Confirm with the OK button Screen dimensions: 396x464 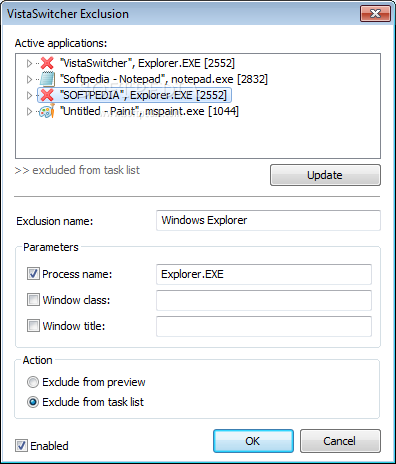253,441
